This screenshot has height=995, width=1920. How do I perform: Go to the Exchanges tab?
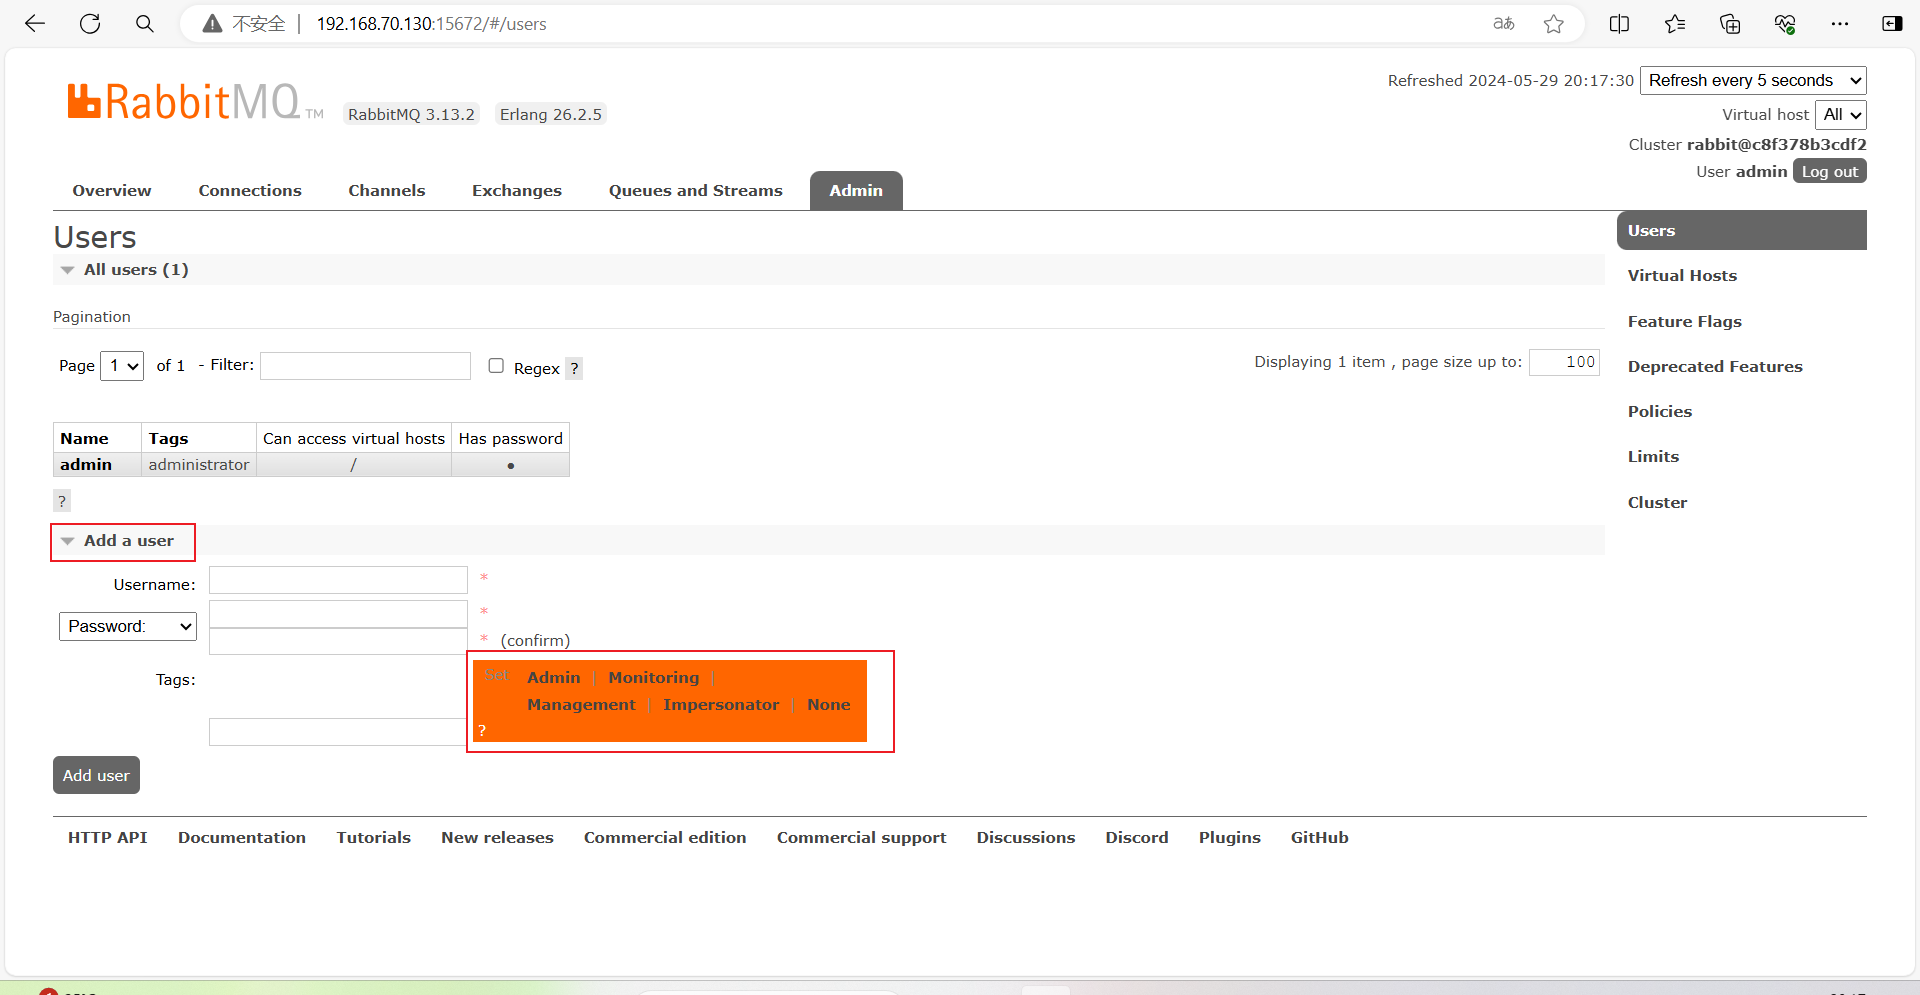pos(517,190)
